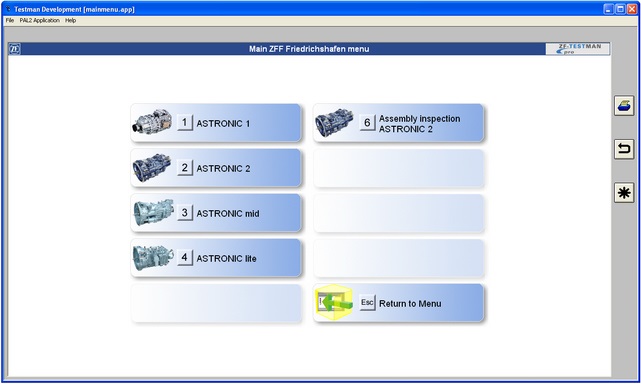Click the ASTRONIC 1 gearbox image

point(152,121)
